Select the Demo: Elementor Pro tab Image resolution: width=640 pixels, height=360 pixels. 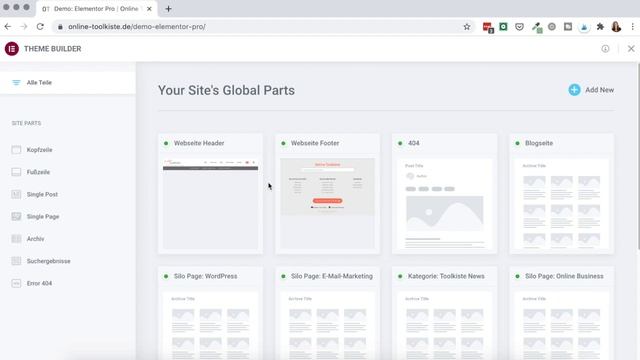(96, 9)
